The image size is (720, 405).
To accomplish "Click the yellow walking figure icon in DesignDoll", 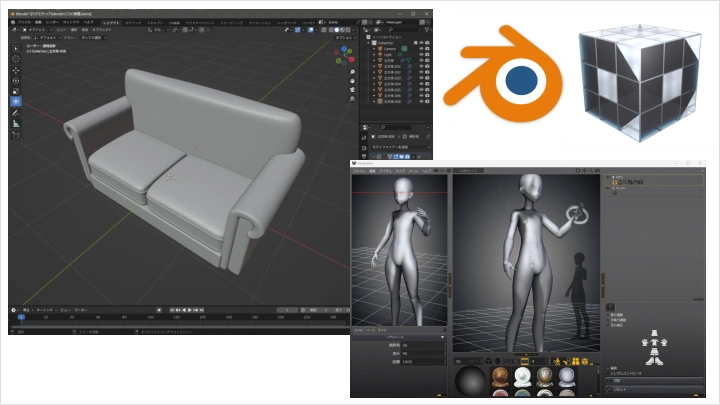I will tap(557, 362).
